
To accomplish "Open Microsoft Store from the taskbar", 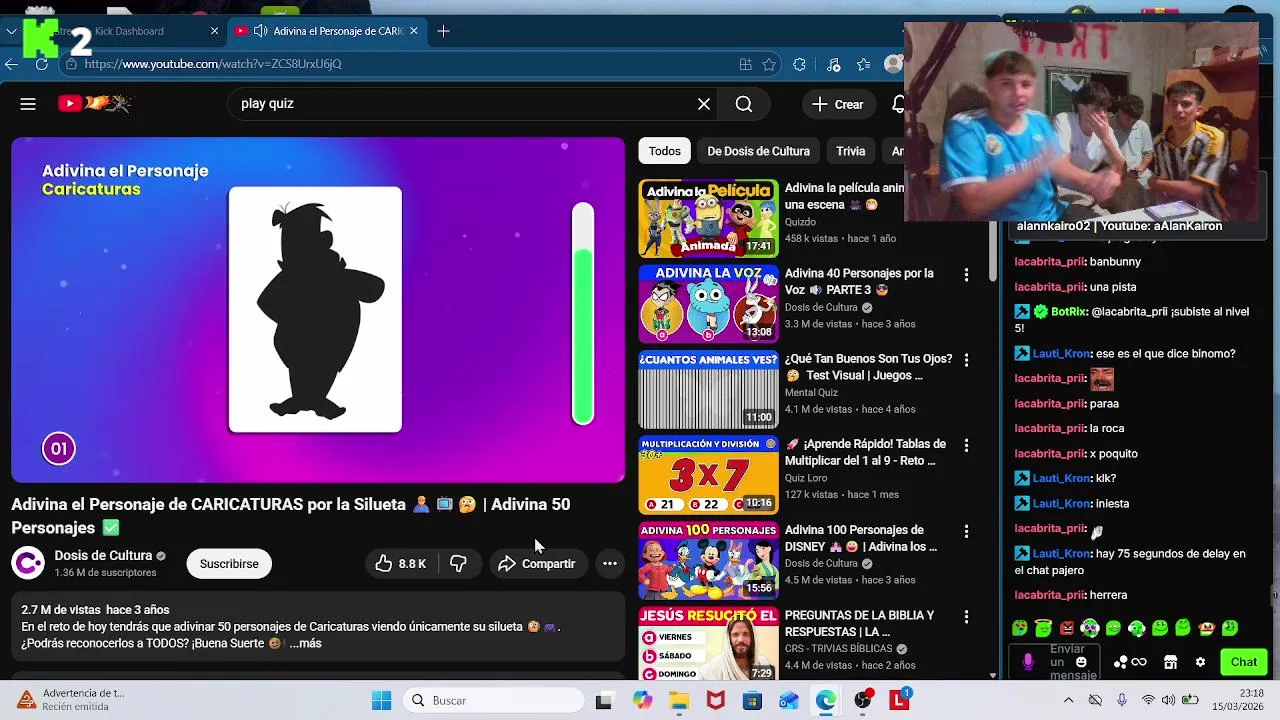I will pyautogui.click(x=752, y=701).
